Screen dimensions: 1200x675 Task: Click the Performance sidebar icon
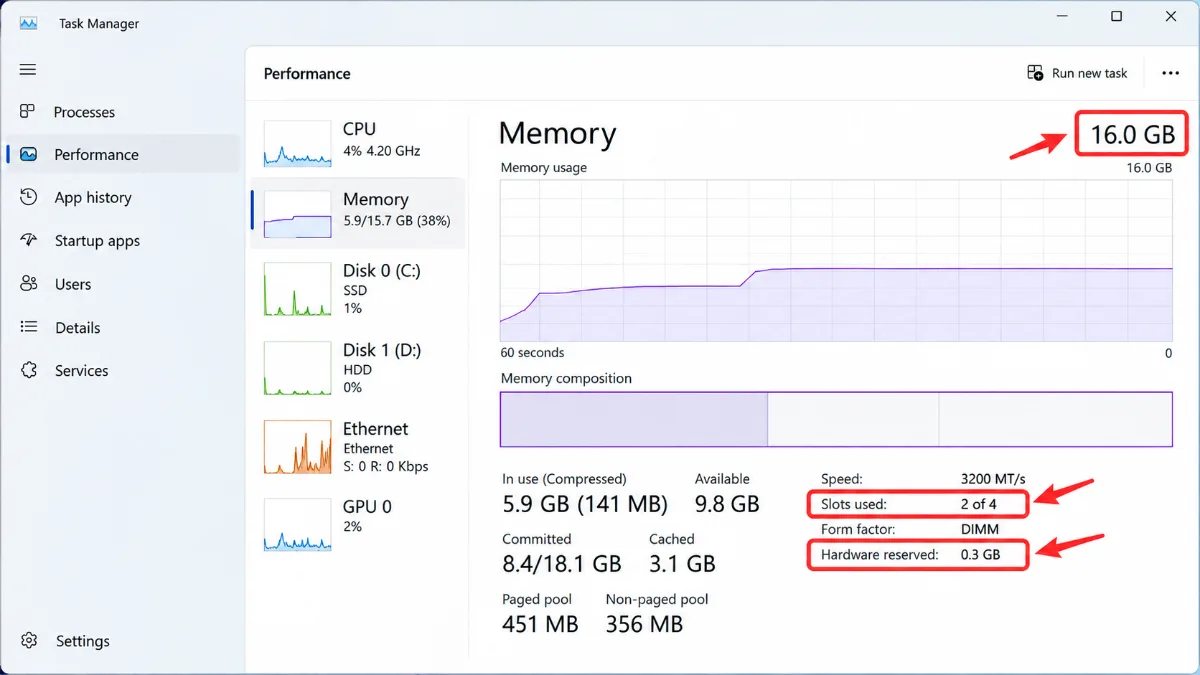point(28,154)
